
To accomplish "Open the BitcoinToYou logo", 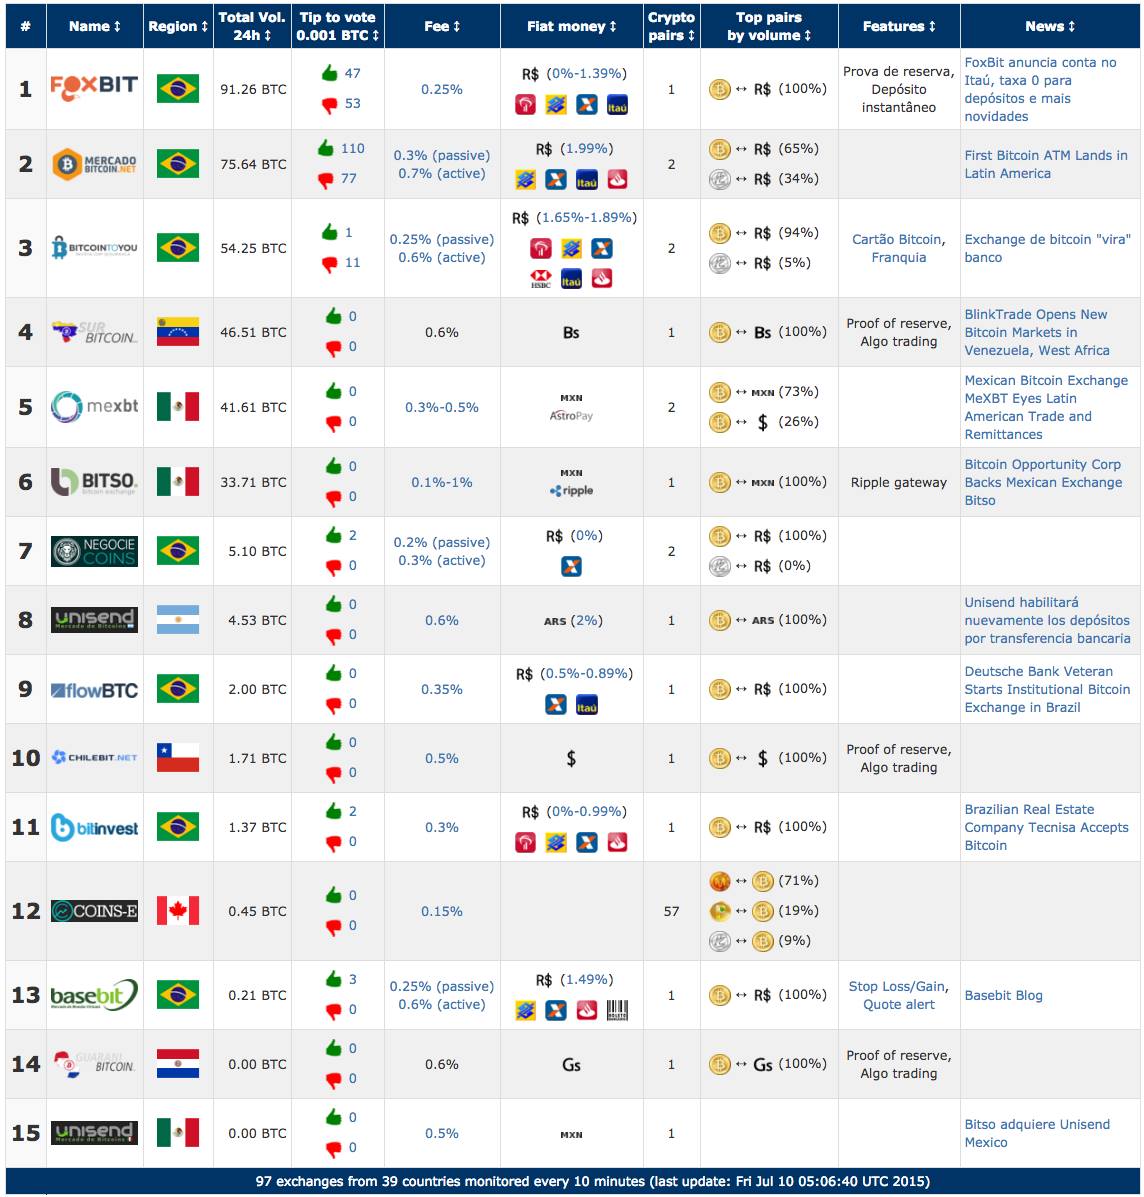I will click(95, 247).
